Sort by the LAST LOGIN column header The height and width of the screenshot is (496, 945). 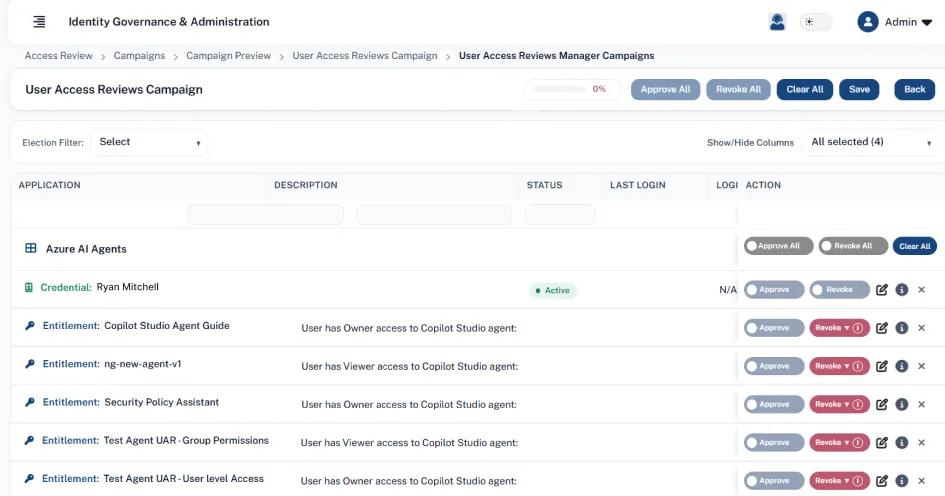coord(638,185)
